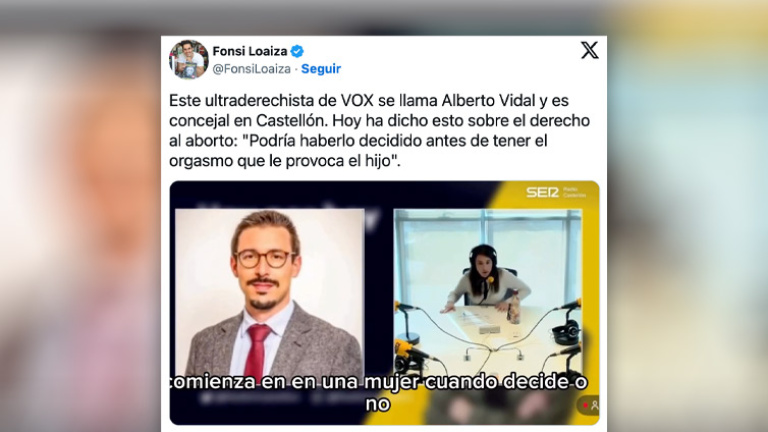Click the quoted phrase starting 'Podría haberlo decidido'
The width and height of the screenshot is (768, 432).
click(358, 151)
